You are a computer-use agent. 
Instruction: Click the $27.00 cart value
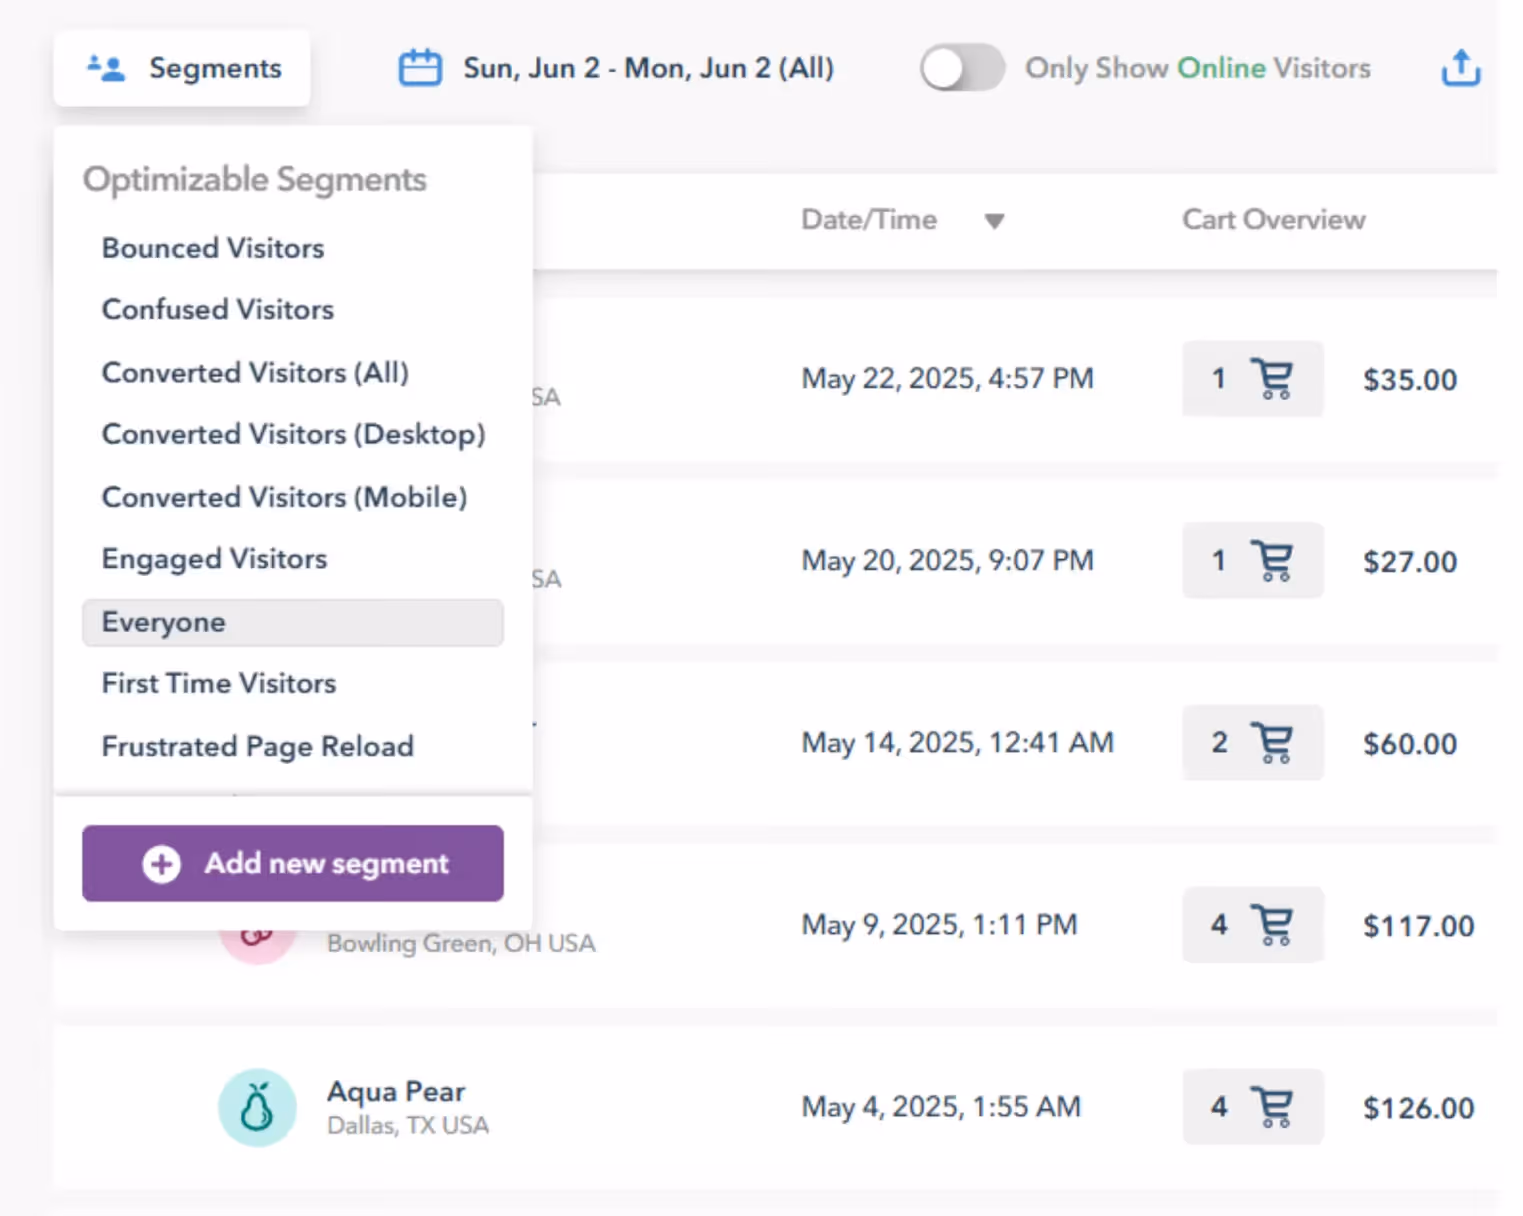point(1410,562)
